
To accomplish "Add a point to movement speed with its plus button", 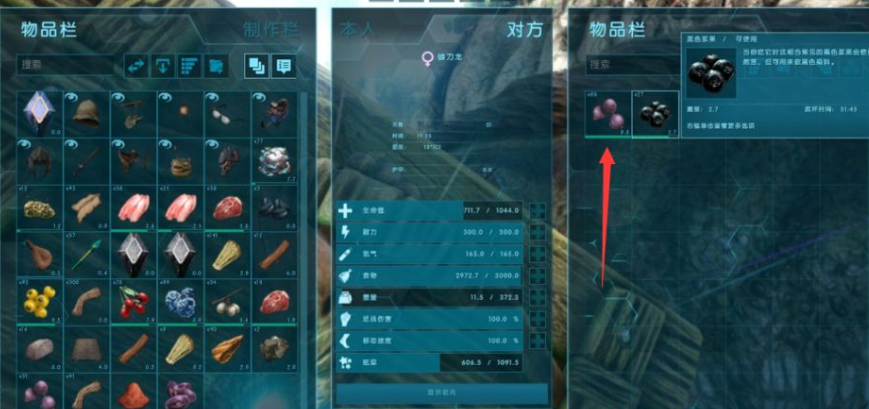I will (537, 341).
